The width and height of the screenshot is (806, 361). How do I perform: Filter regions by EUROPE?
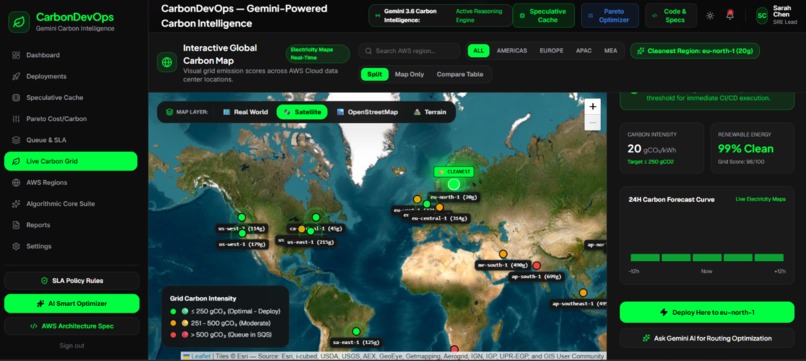(x=551, y=51)
